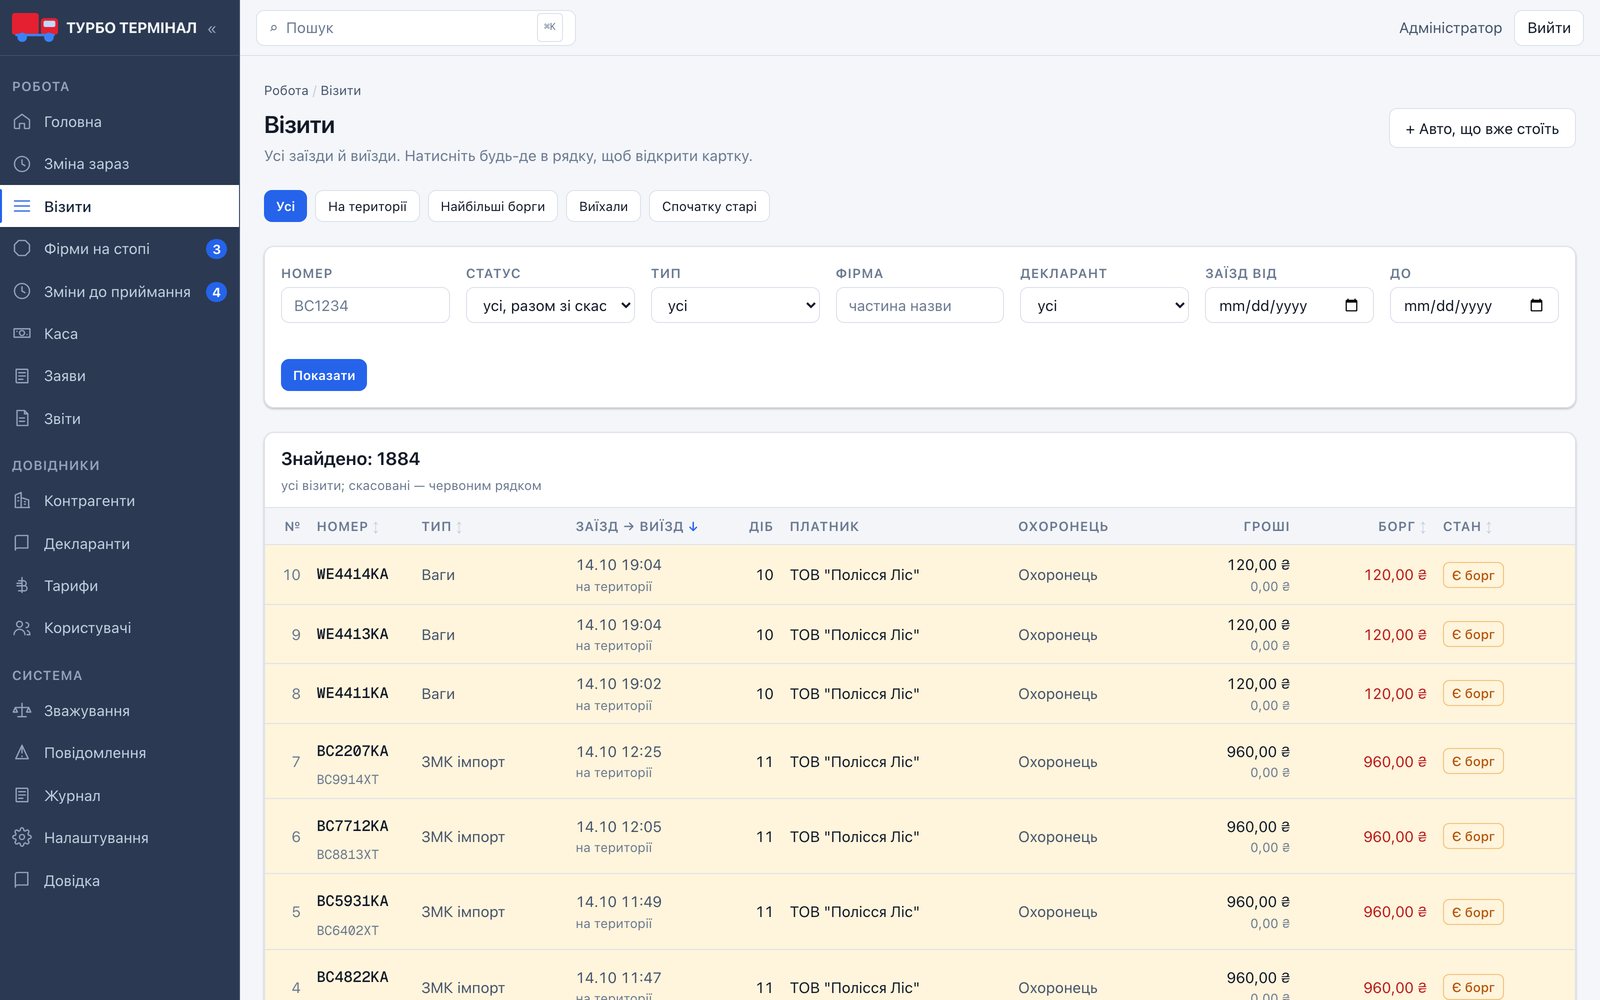This screenshot has height=1000, width=1600.
Task: Select the На території filter tab
Action: 367,206
